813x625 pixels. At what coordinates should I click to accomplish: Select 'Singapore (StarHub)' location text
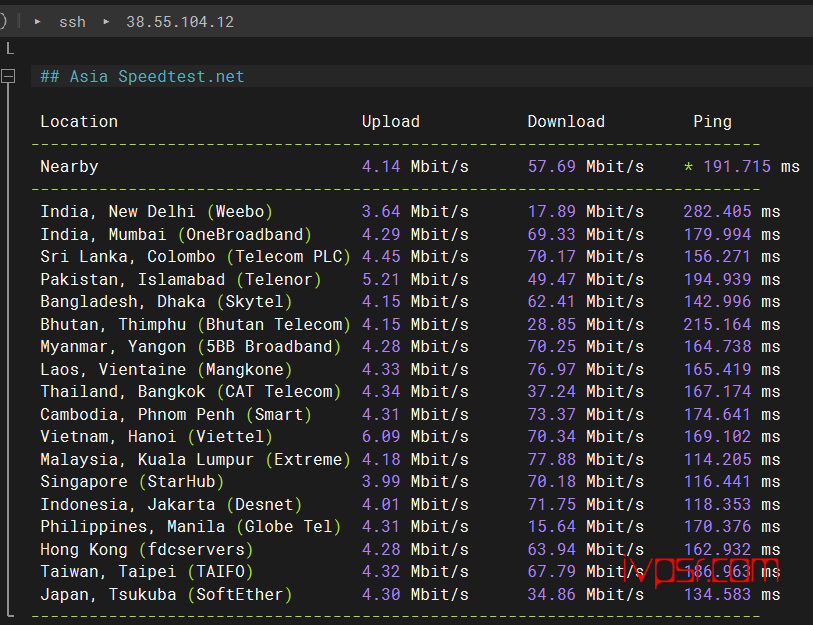[x=132, y=482]
